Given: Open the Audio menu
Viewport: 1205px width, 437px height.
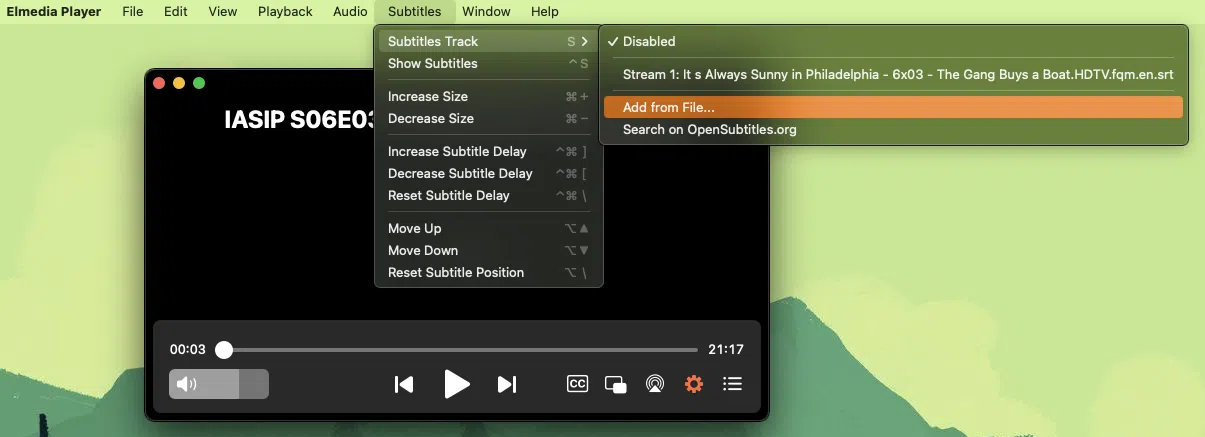Looking at the screenshot, I should click(350, 12).
